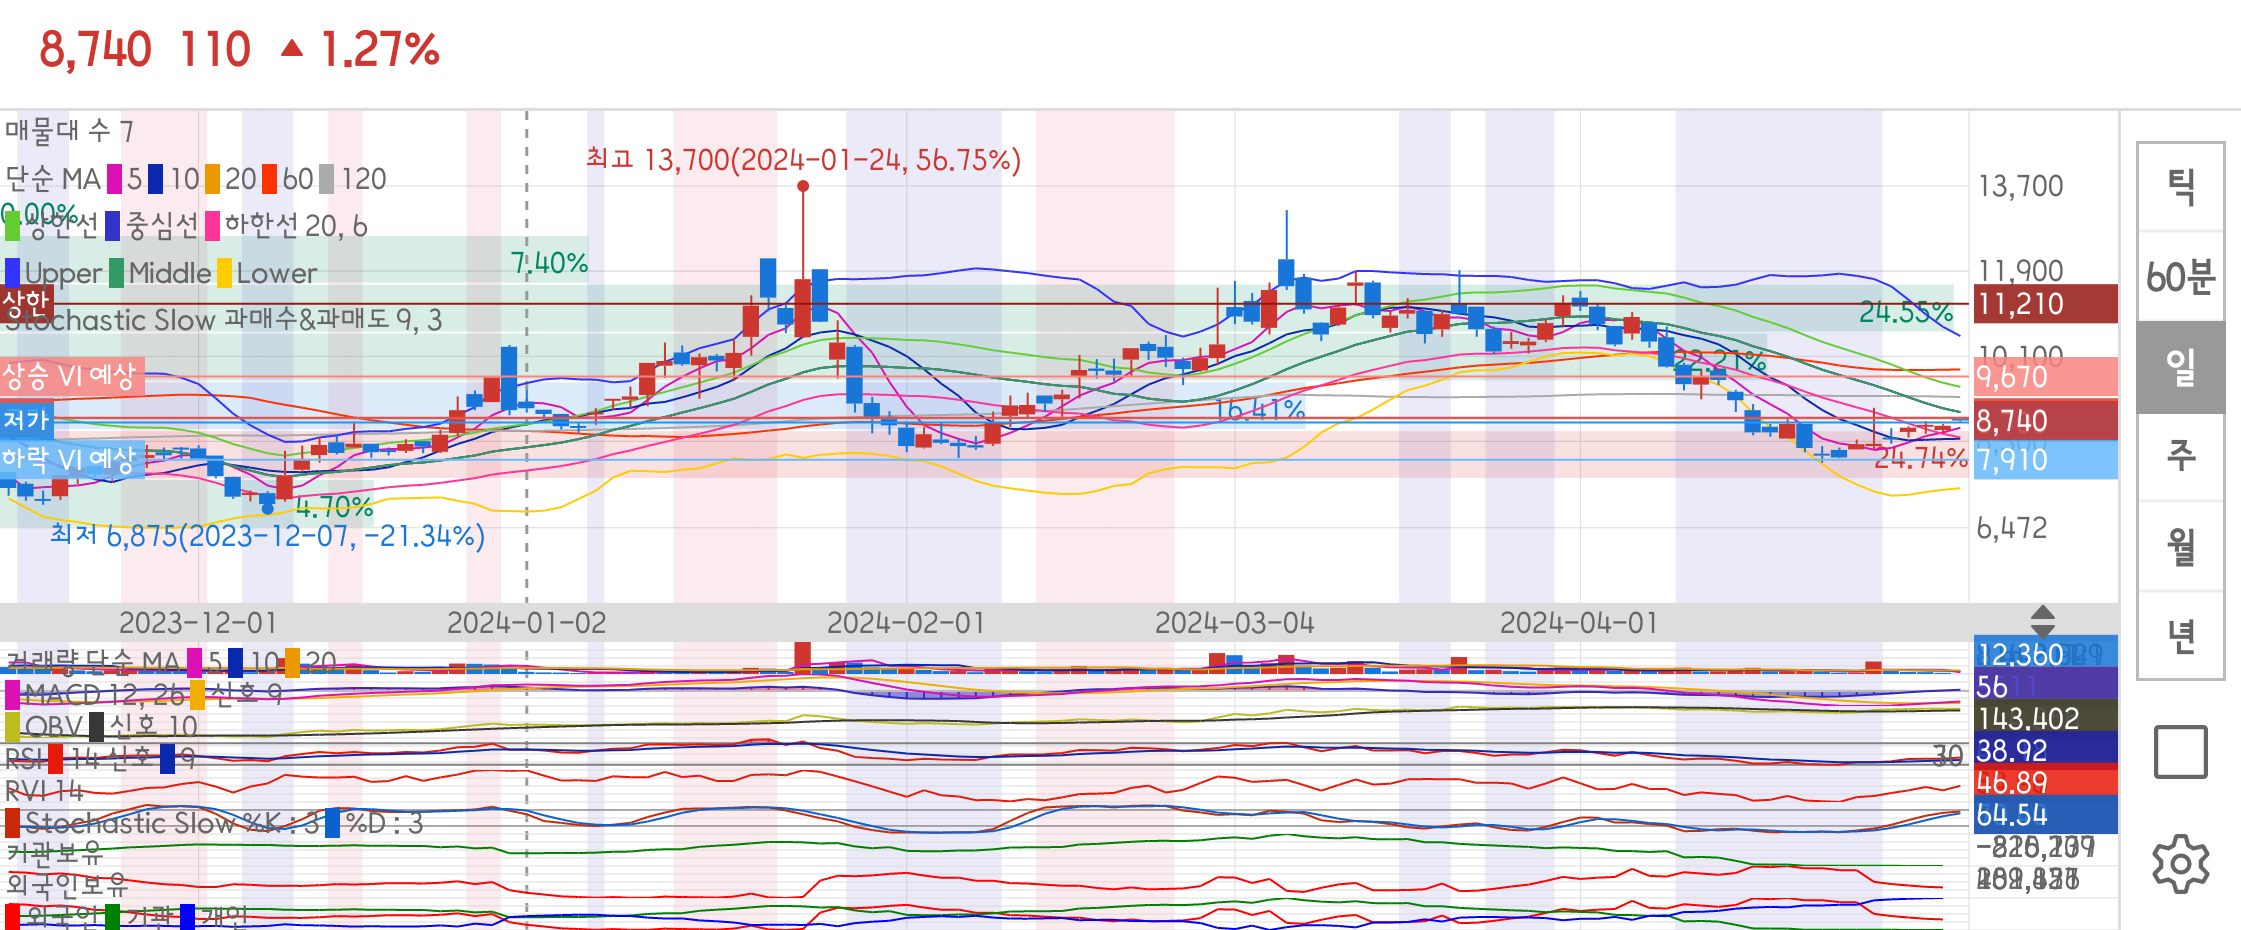
Task: Toggle the empty square checkbox above the gear
Action: coord(2180,752)
